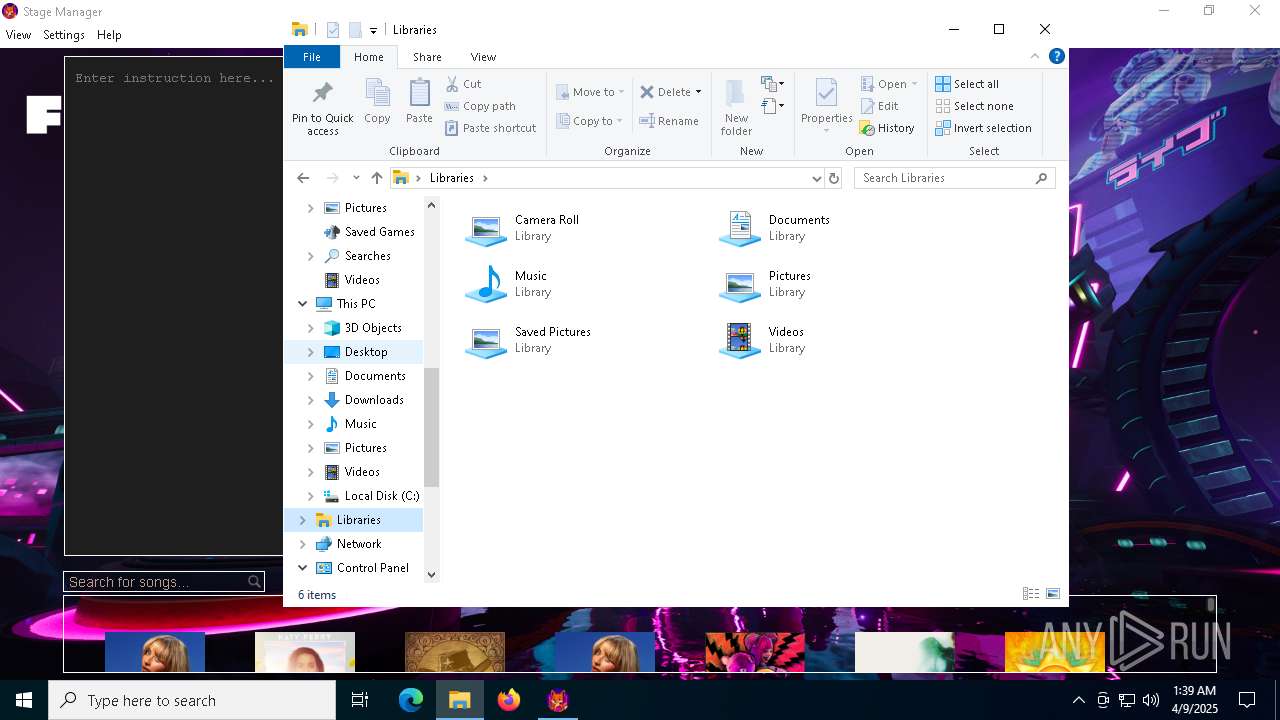The height and width of the screenshot is (720, 1280).
Task: Select 3D Objects in navigation tree
Action: pos(373,328)
